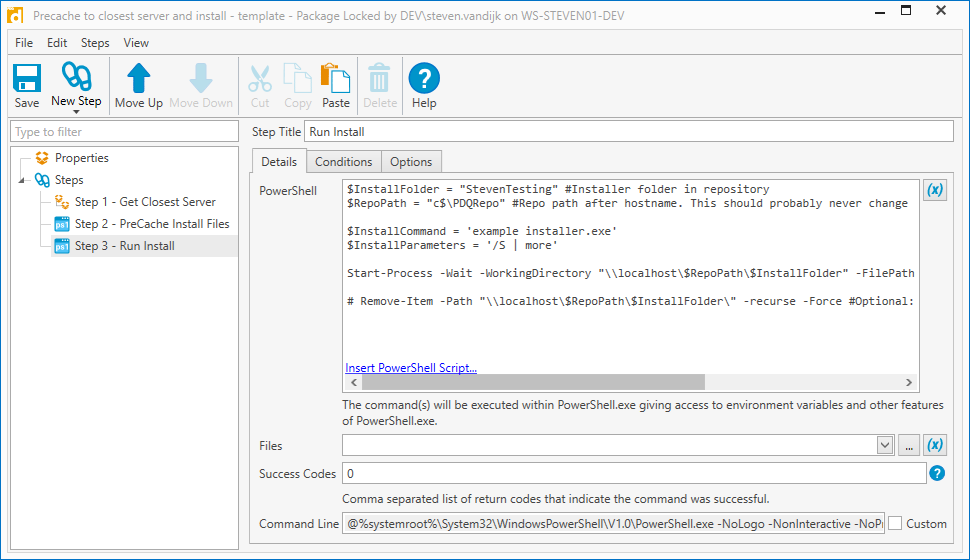The image size is (970, 560).
Task: Click the Remove-Item comment line in script
Action: point(630,301)
